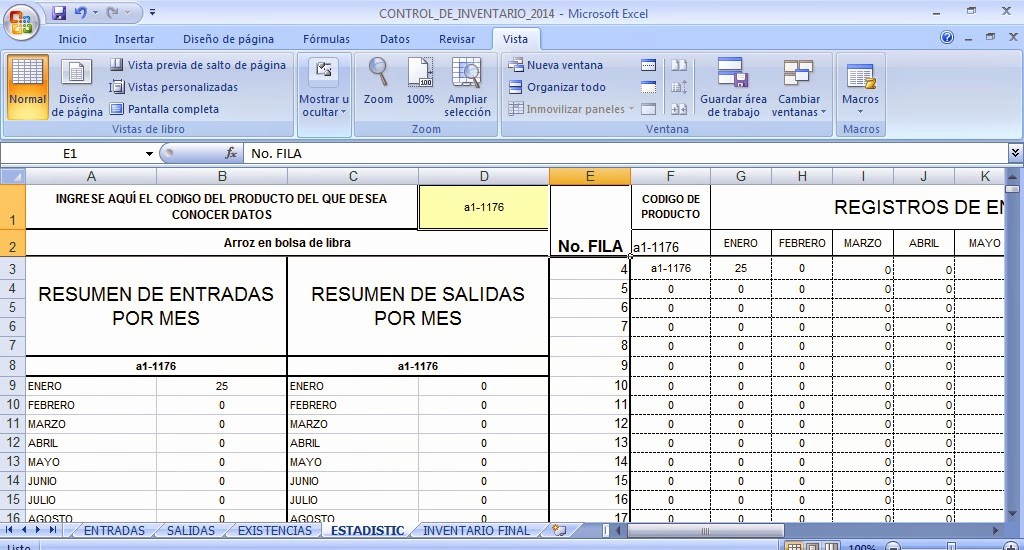Click the horizontal scrollbar at bottom
The image size is (1024, 550).
click(x=800, y=530)
